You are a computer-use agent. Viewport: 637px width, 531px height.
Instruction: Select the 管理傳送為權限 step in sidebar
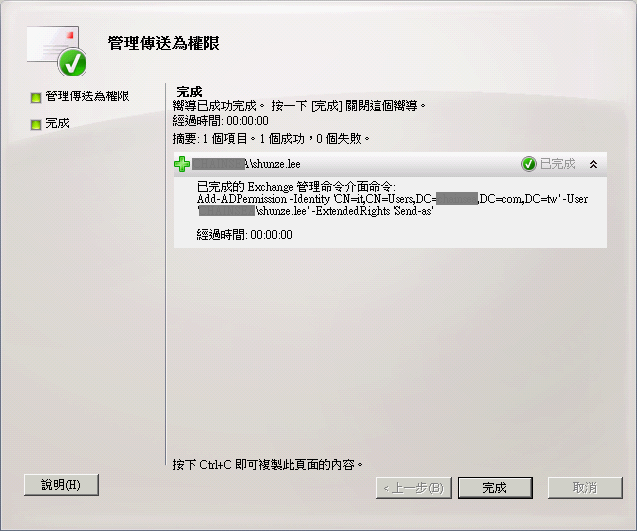87,96
